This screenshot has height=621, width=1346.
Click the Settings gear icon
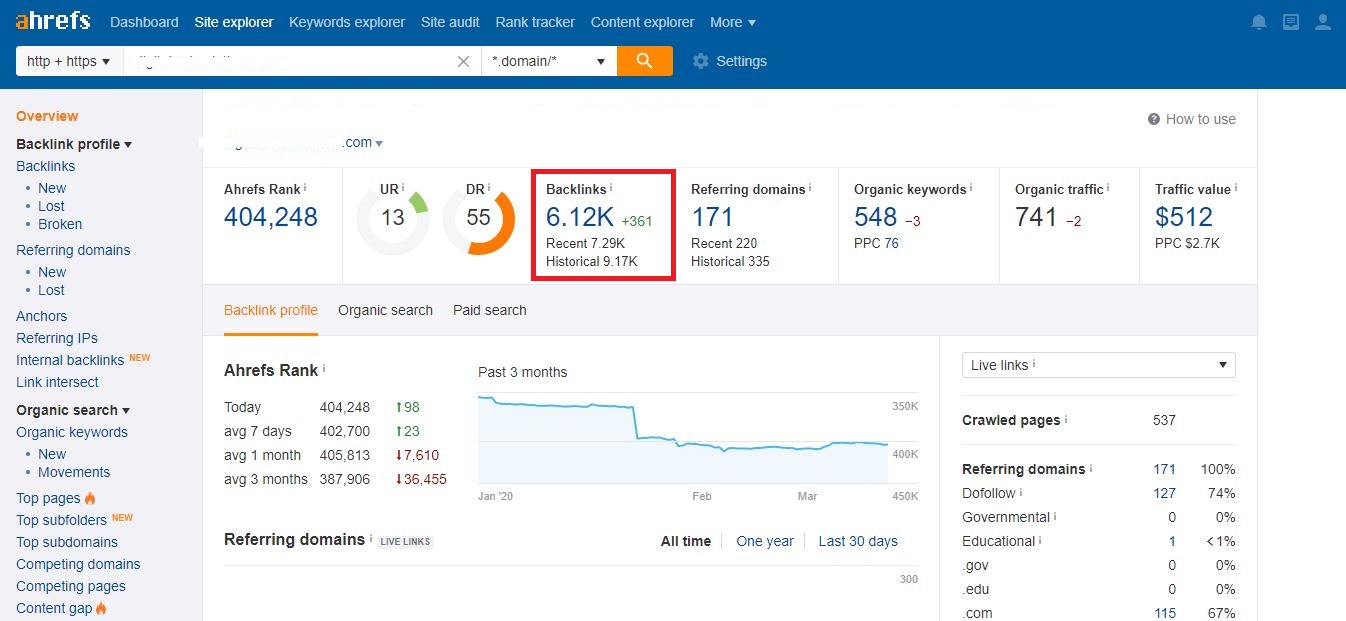700,61
